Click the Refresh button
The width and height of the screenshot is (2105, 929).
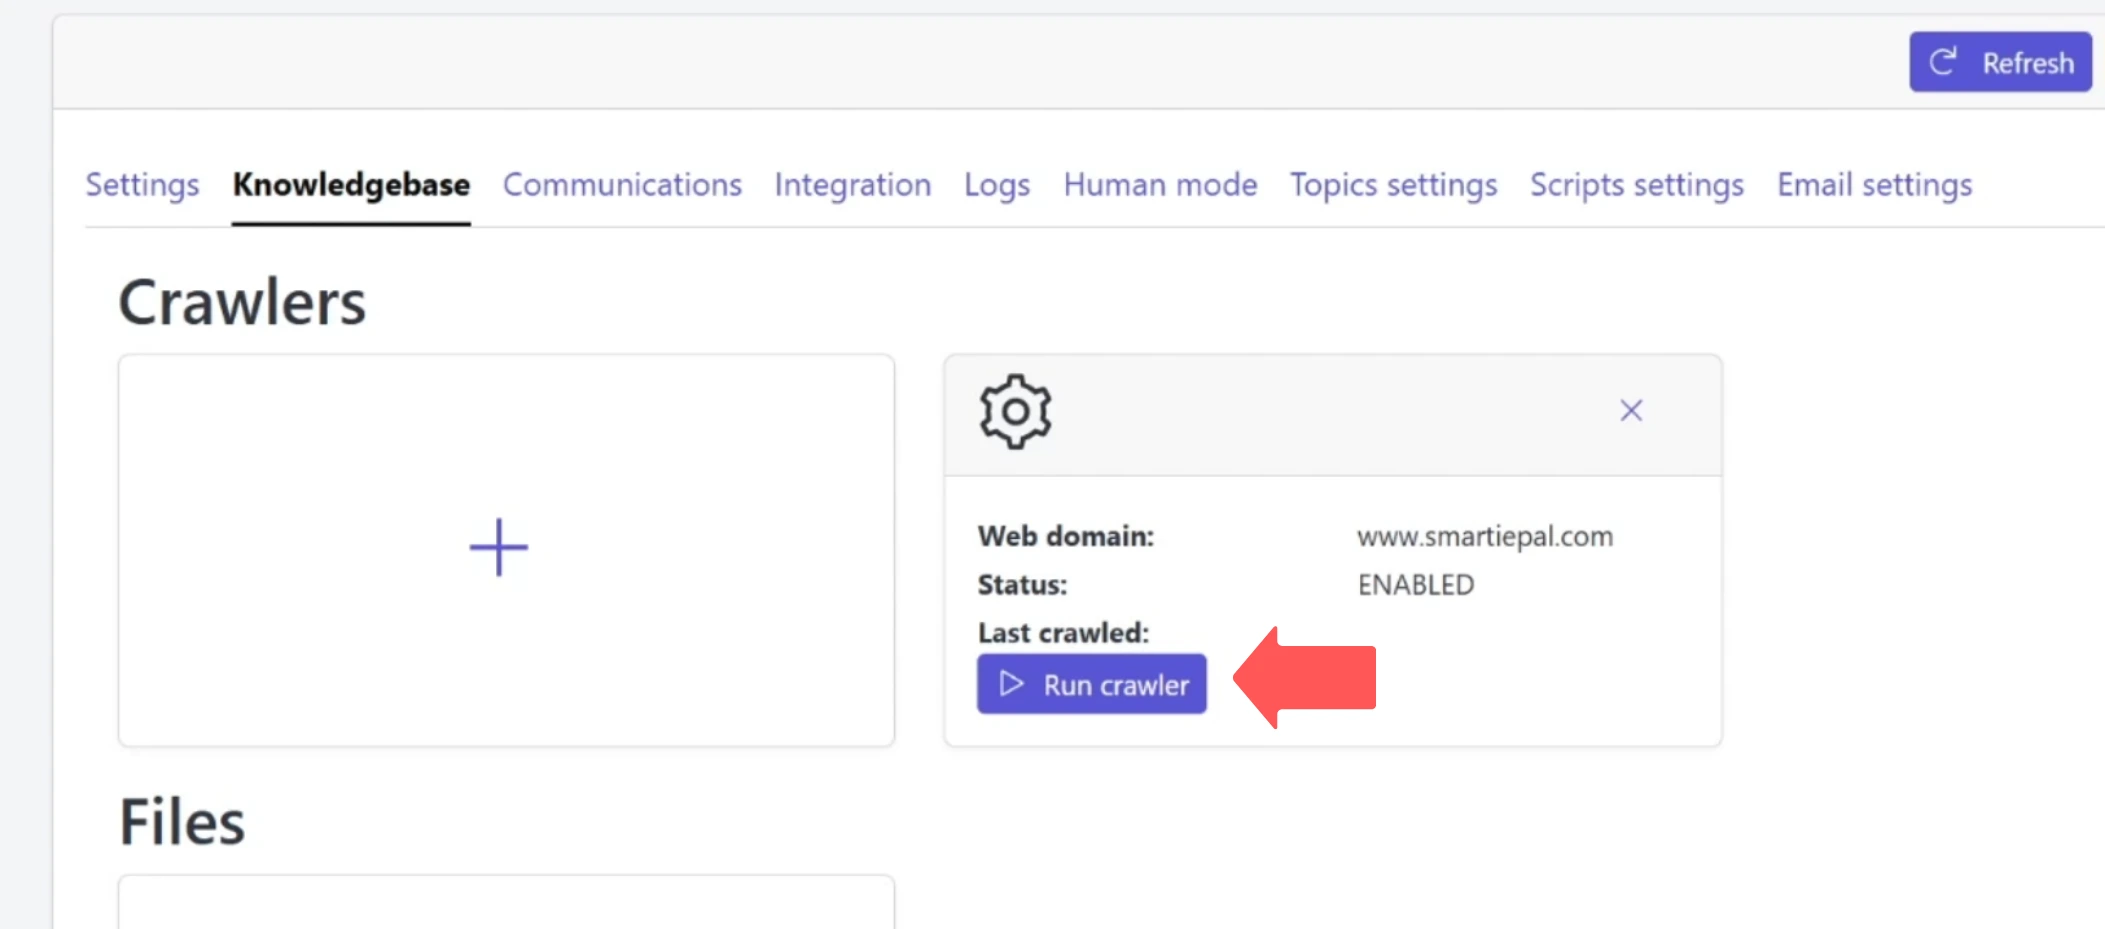[x=2000, y=61]
